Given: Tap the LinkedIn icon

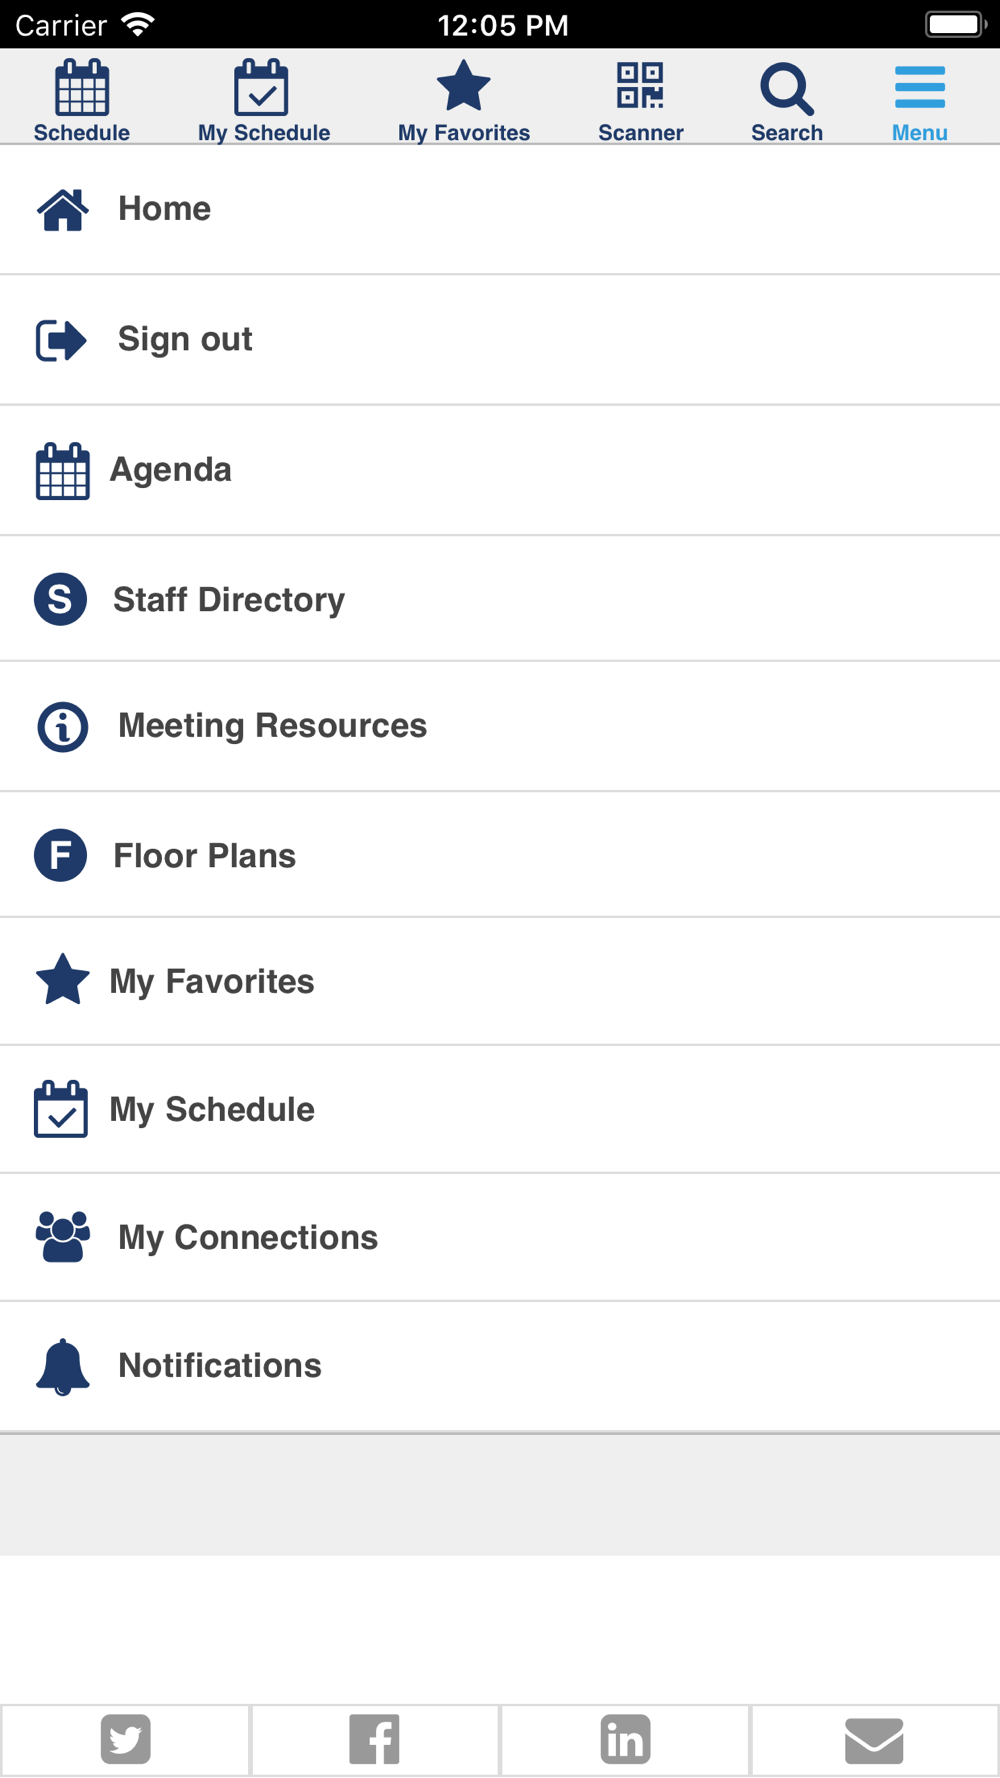Looking at the screenshot, I should point(625,1740).
